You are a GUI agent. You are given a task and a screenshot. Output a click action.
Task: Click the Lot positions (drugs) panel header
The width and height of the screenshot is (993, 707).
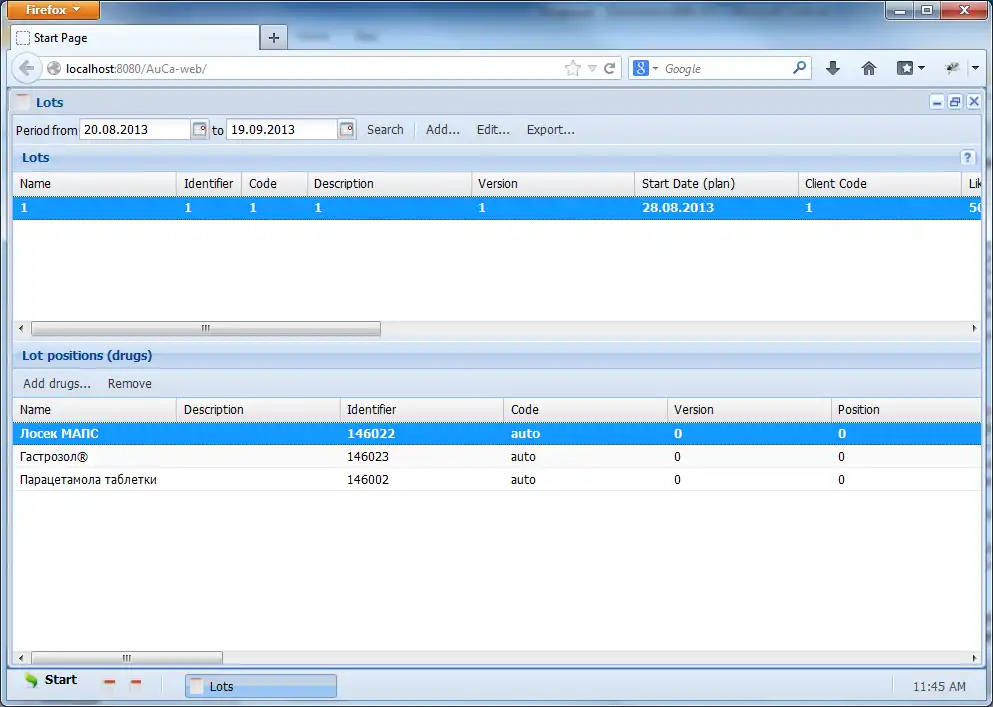pyautogui.click(x=497, y=355)
